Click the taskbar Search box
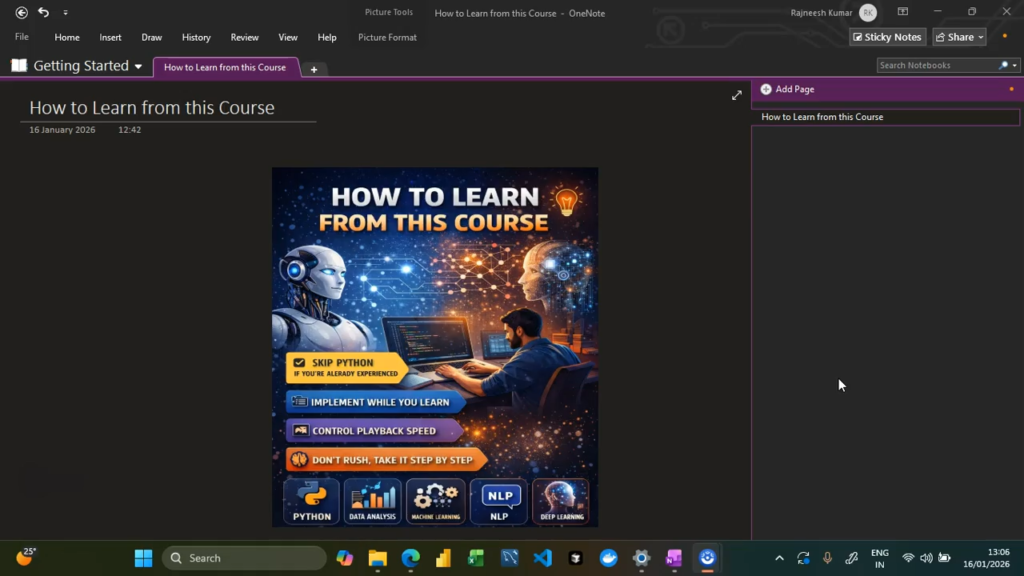The image size is (1024, 576). (x=244, y=558)
